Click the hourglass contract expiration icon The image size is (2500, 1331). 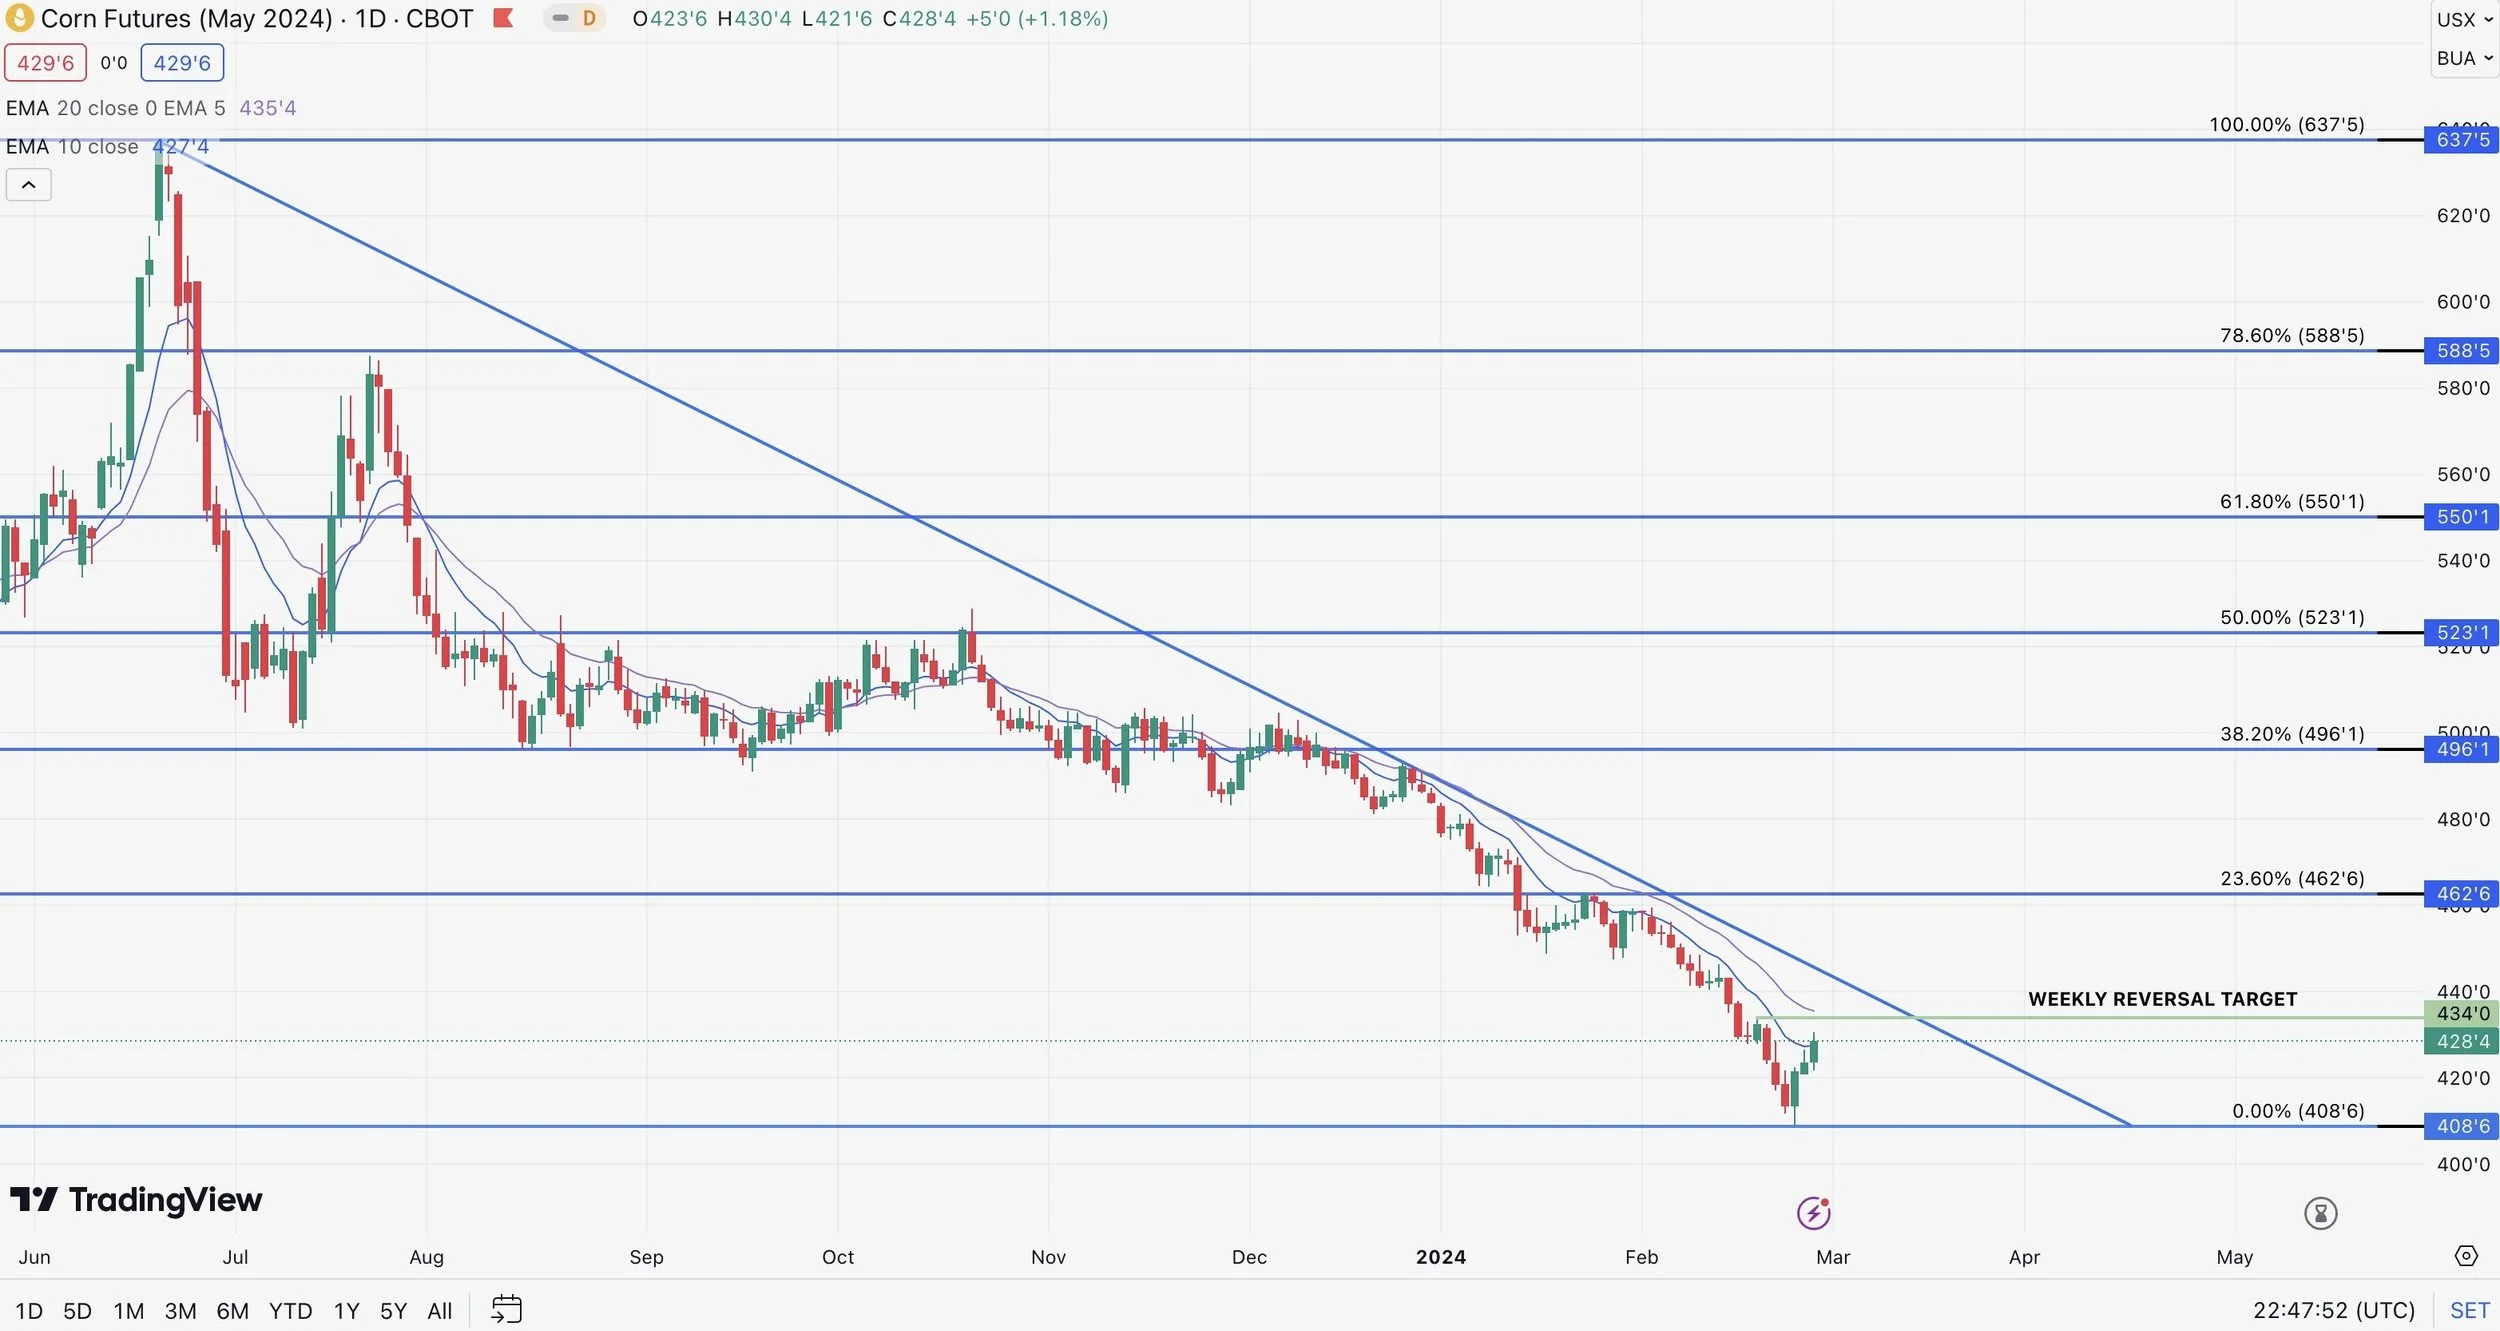pyautogui.click(x=2320, y=1213)
